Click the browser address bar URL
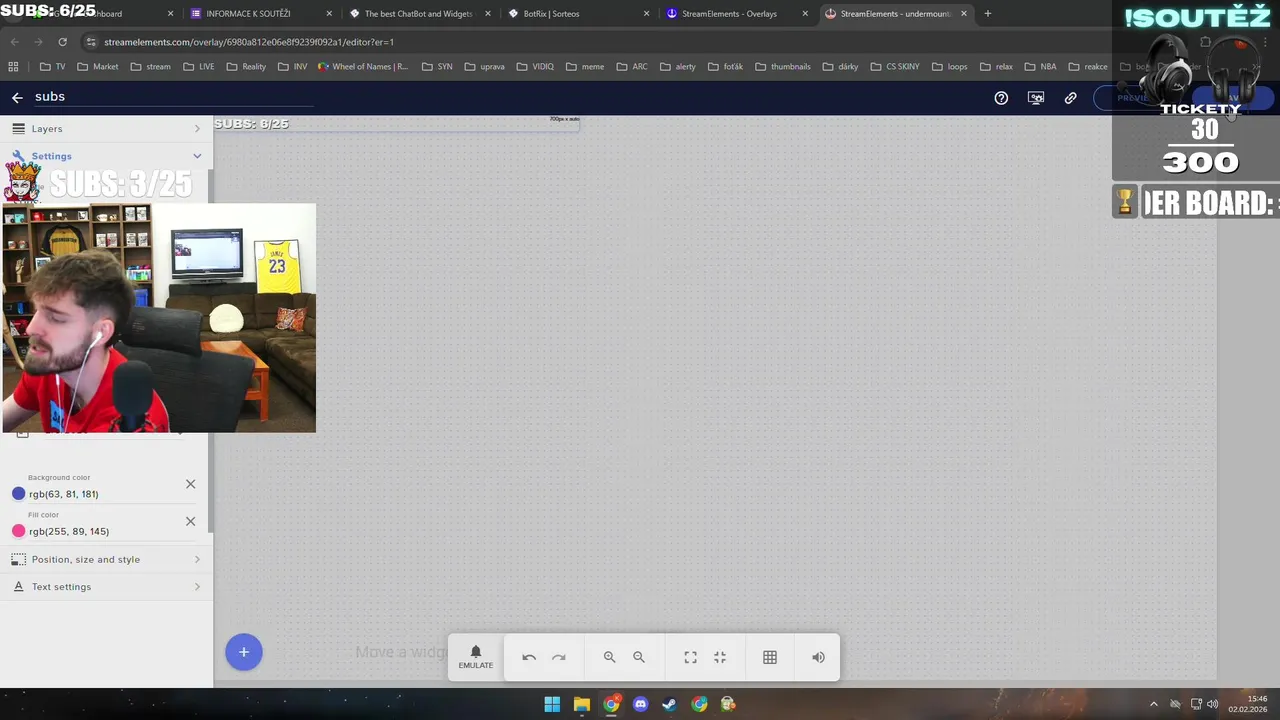 click(x=249, y=42)
